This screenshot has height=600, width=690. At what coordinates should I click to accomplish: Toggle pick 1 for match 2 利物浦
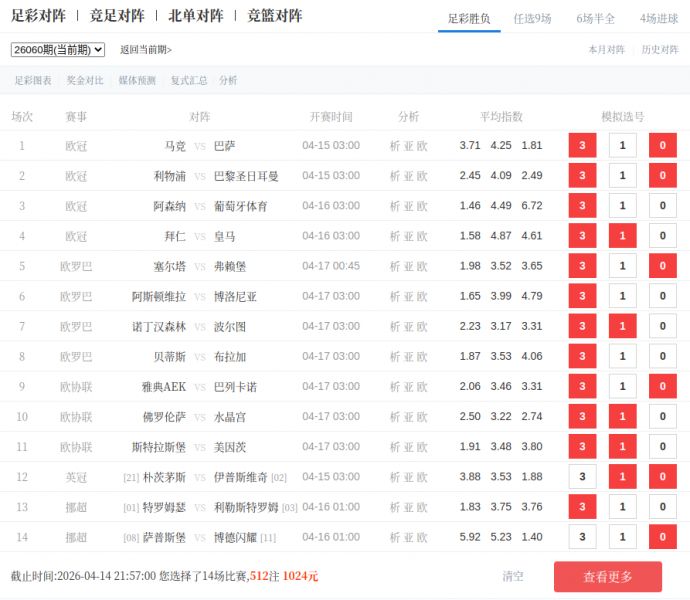622,176
